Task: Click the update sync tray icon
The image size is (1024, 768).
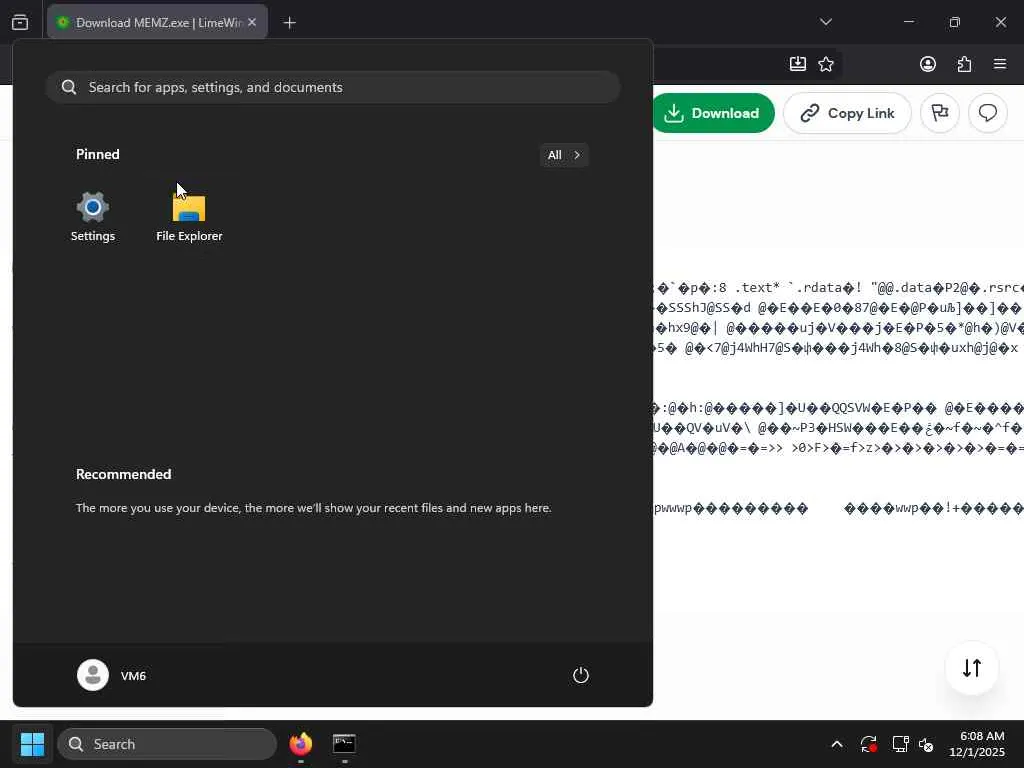Action: (869, 744)
